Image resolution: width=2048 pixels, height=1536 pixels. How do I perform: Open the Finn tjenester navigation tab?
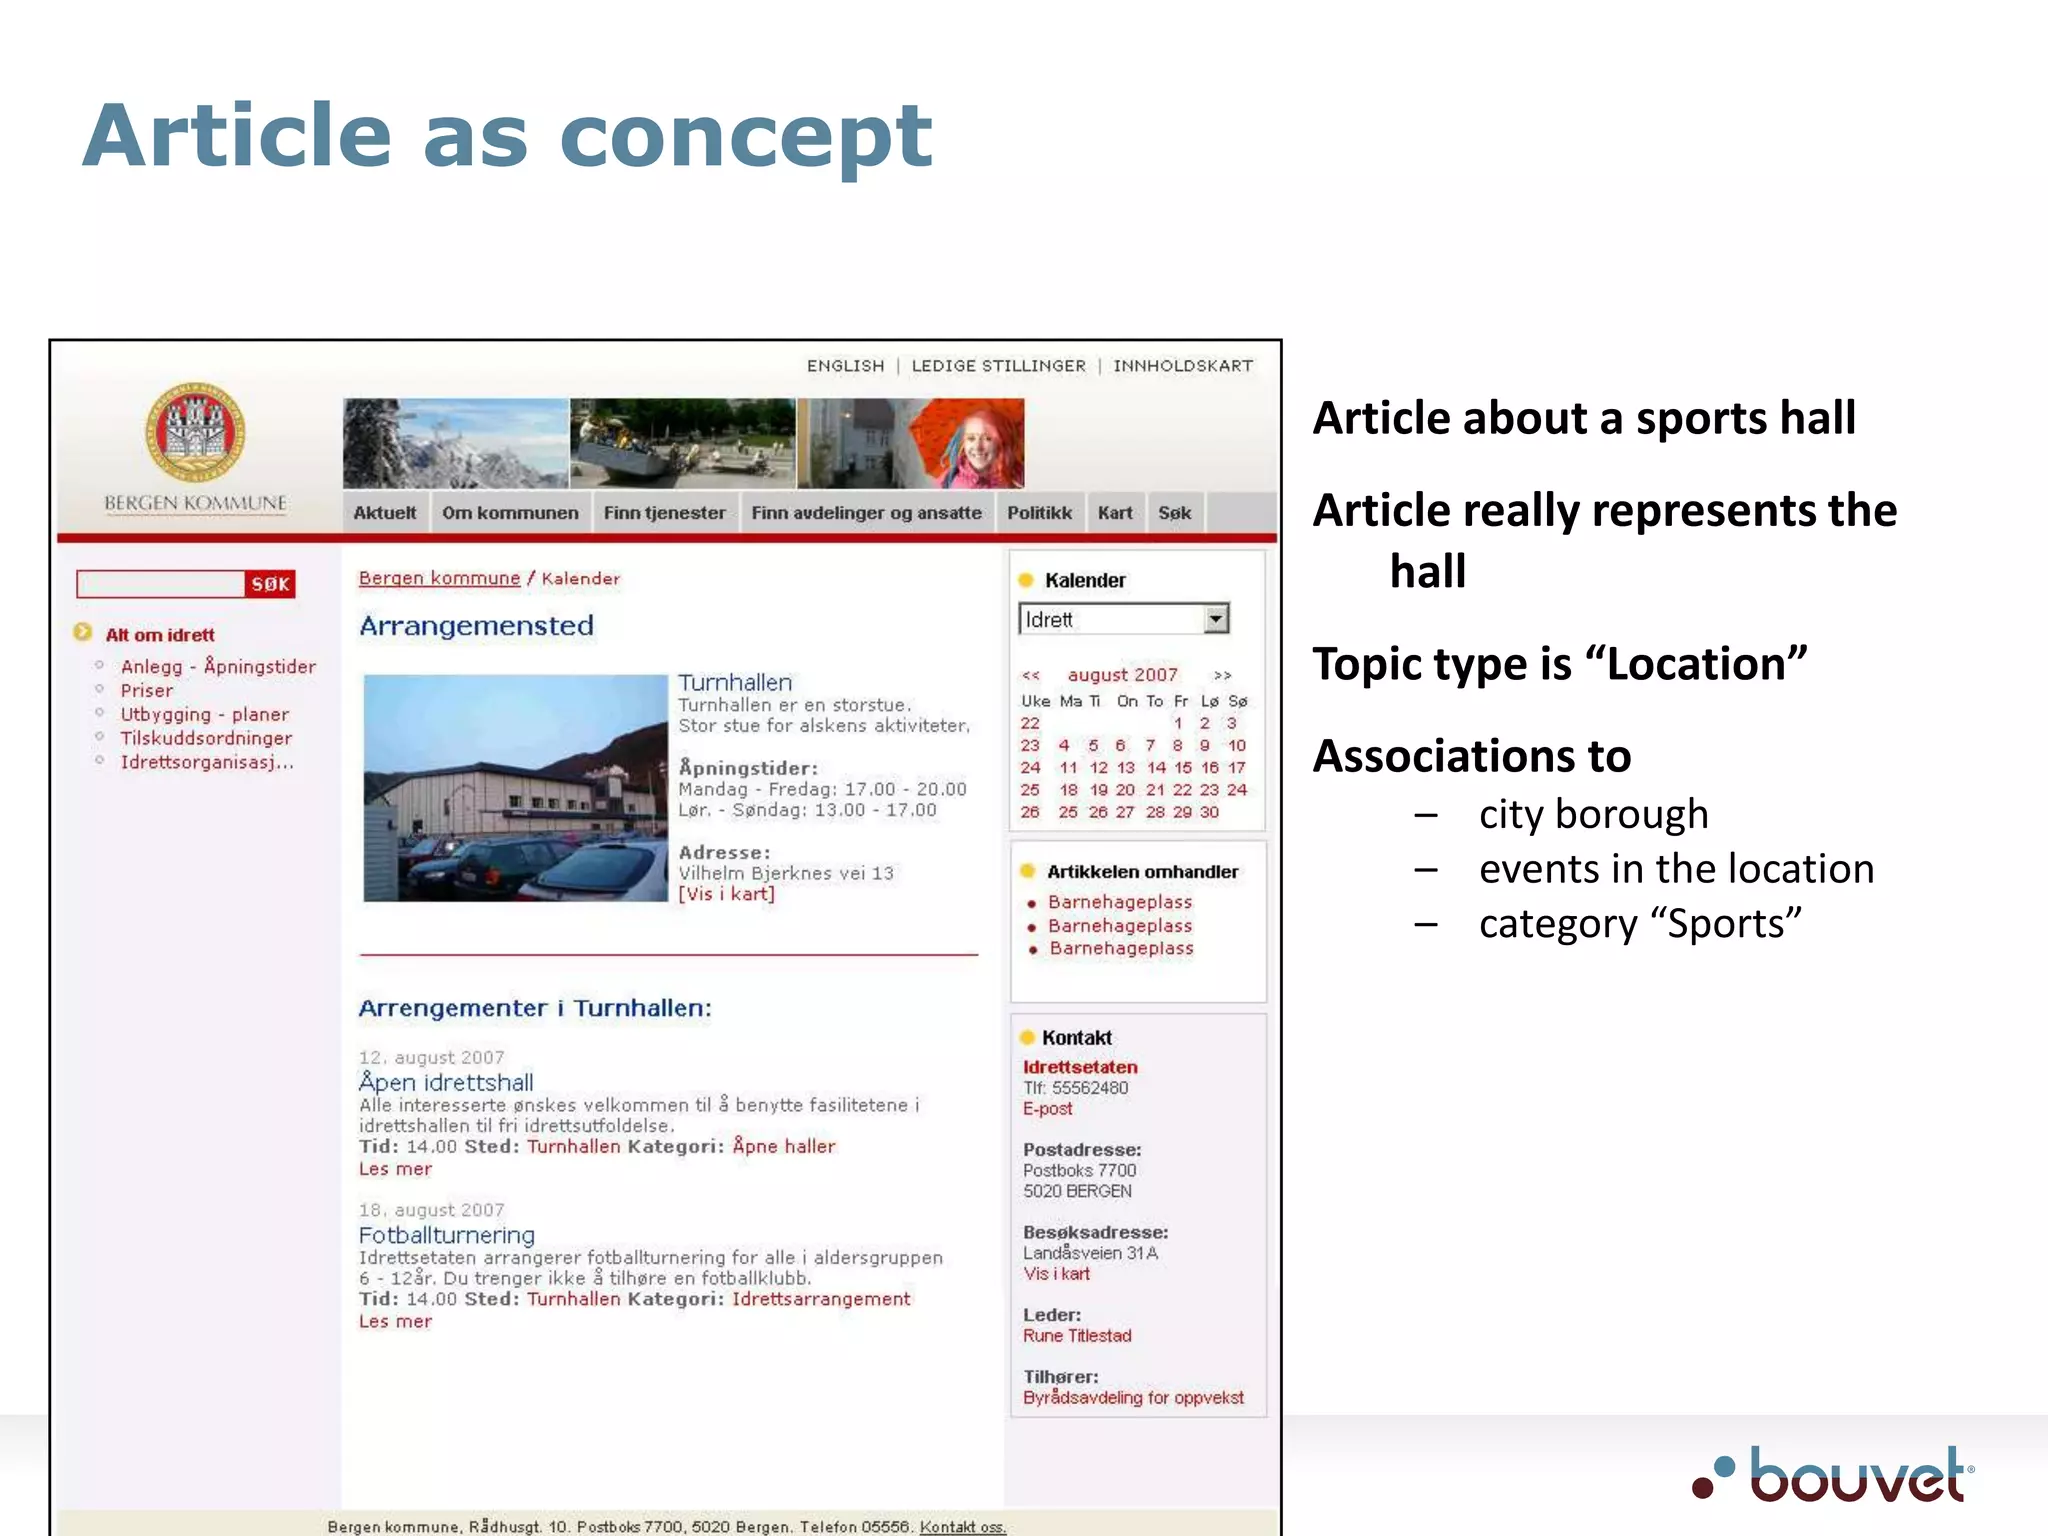pos(664,513)
